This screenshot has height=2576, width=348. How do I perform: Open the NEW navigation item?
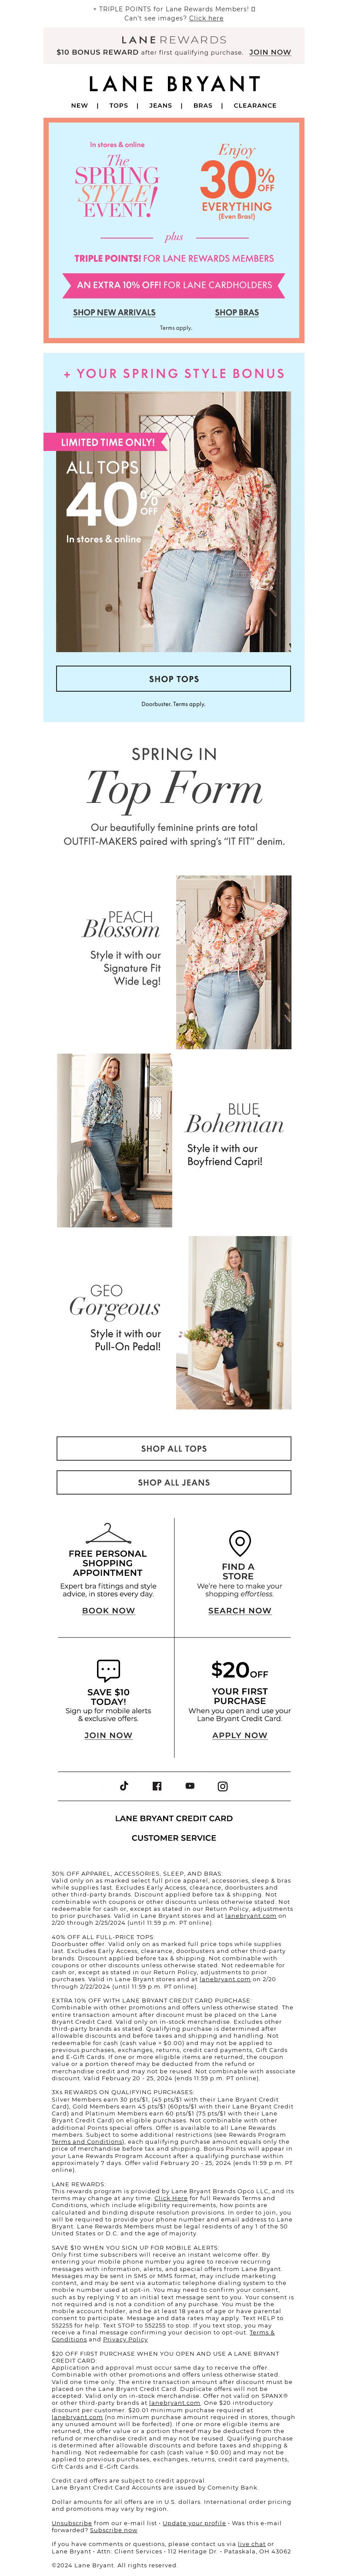tap(79, 105)
